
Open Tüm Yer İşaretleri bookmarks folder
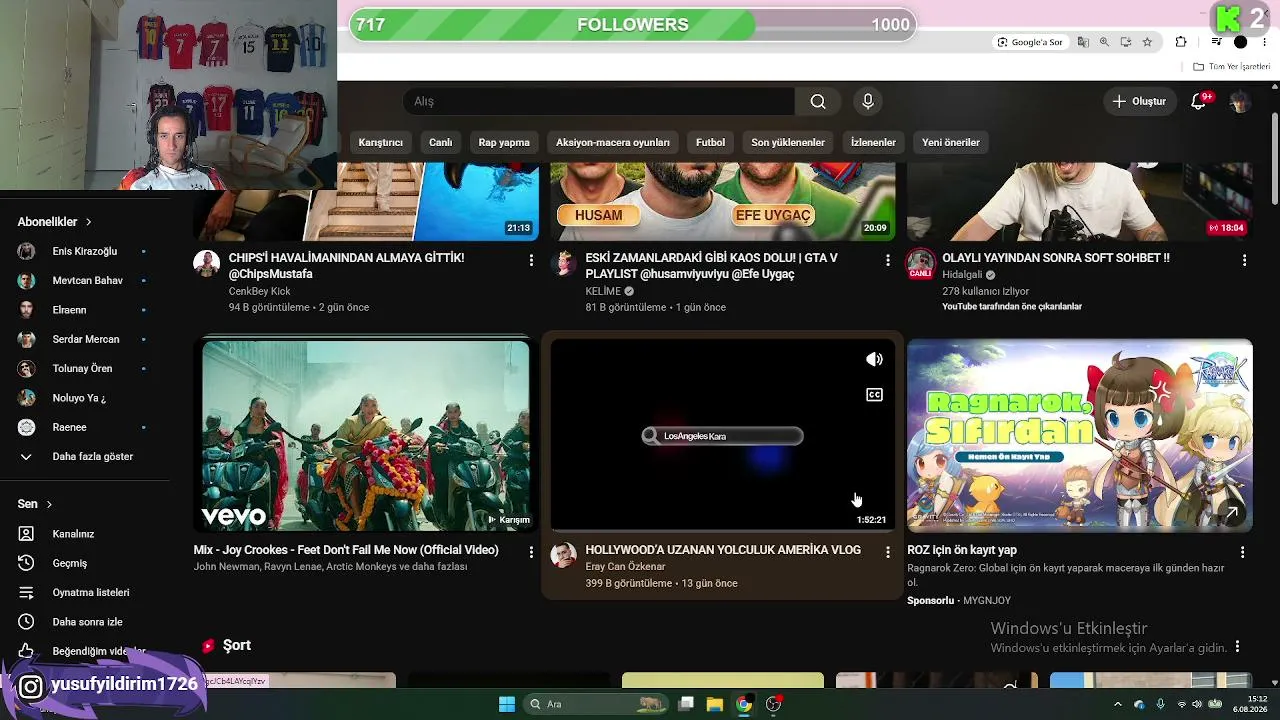point(1232,67)
